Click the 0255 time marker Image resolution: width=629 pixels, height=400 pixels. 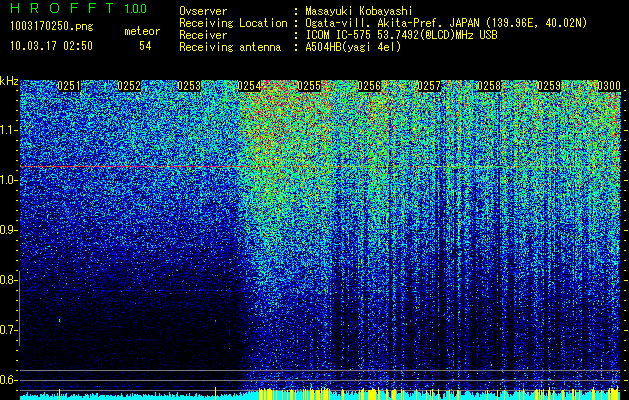click(x=309, y=86)
